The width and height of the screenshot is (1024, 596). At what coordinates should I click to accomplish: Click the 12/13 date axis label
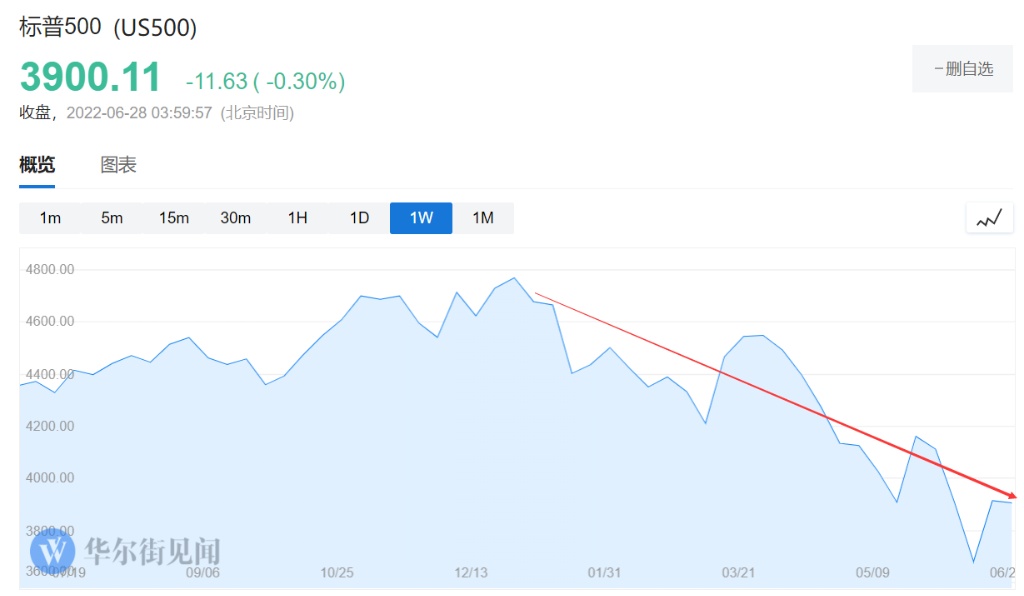[471, 573]
